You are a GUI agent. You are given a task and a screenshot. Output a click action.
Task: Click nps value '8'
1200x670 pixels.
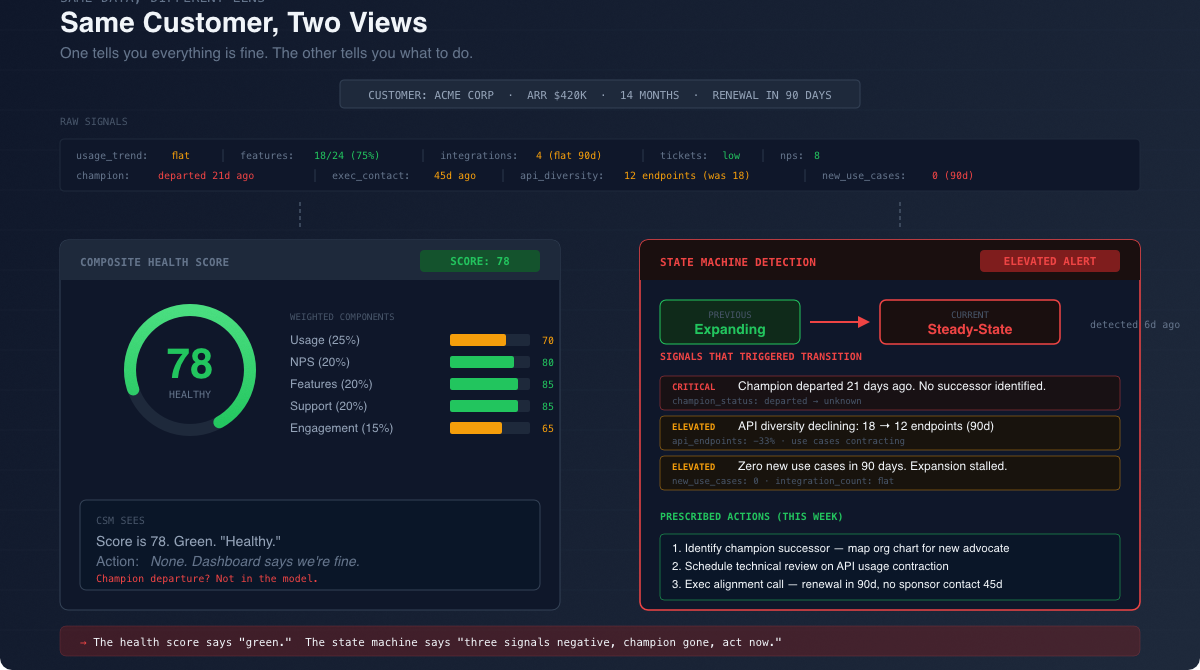point(817,155)
